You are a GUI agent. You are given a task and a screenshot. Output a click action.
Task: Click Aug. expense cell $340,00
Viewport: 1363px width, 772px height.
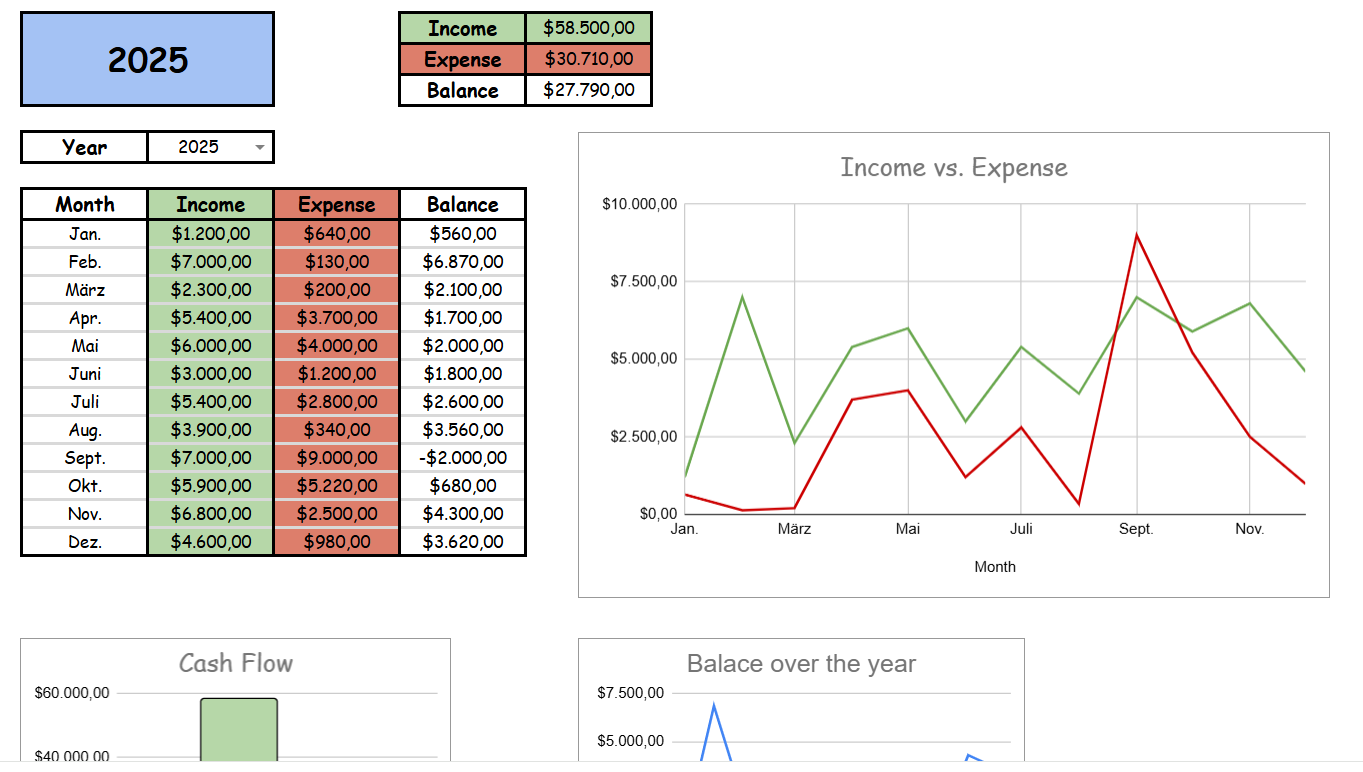[336, 430]
